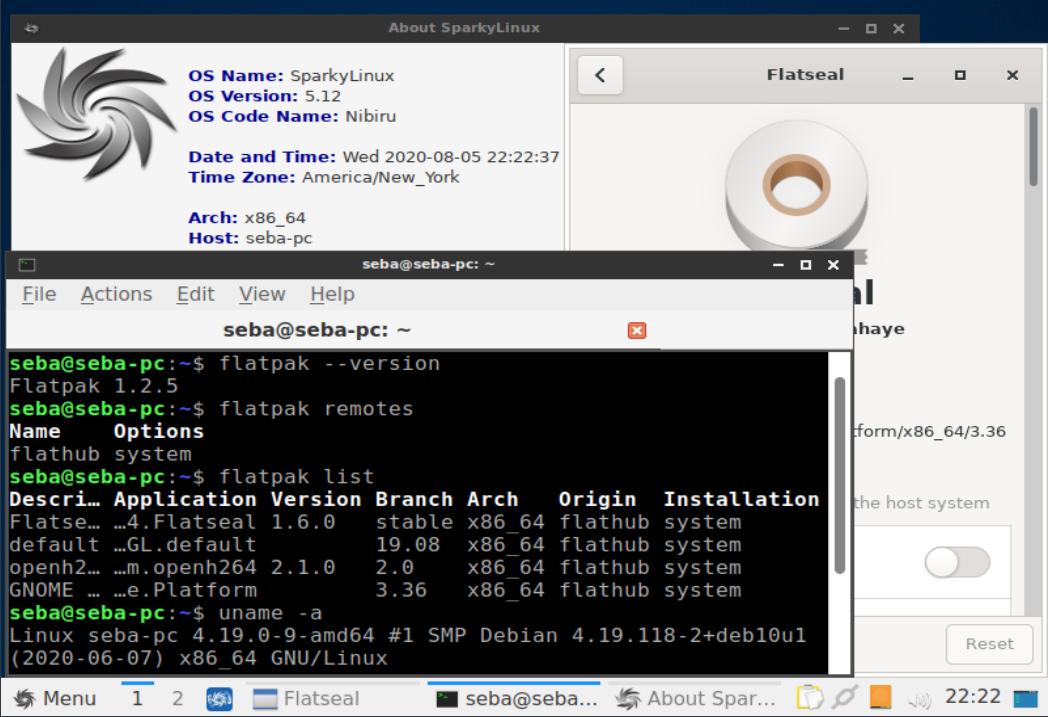Select the seba@seba terminal taskbar entry
Image resolution: width=1048 pixels, height=717 pixels.
(514, 698)
